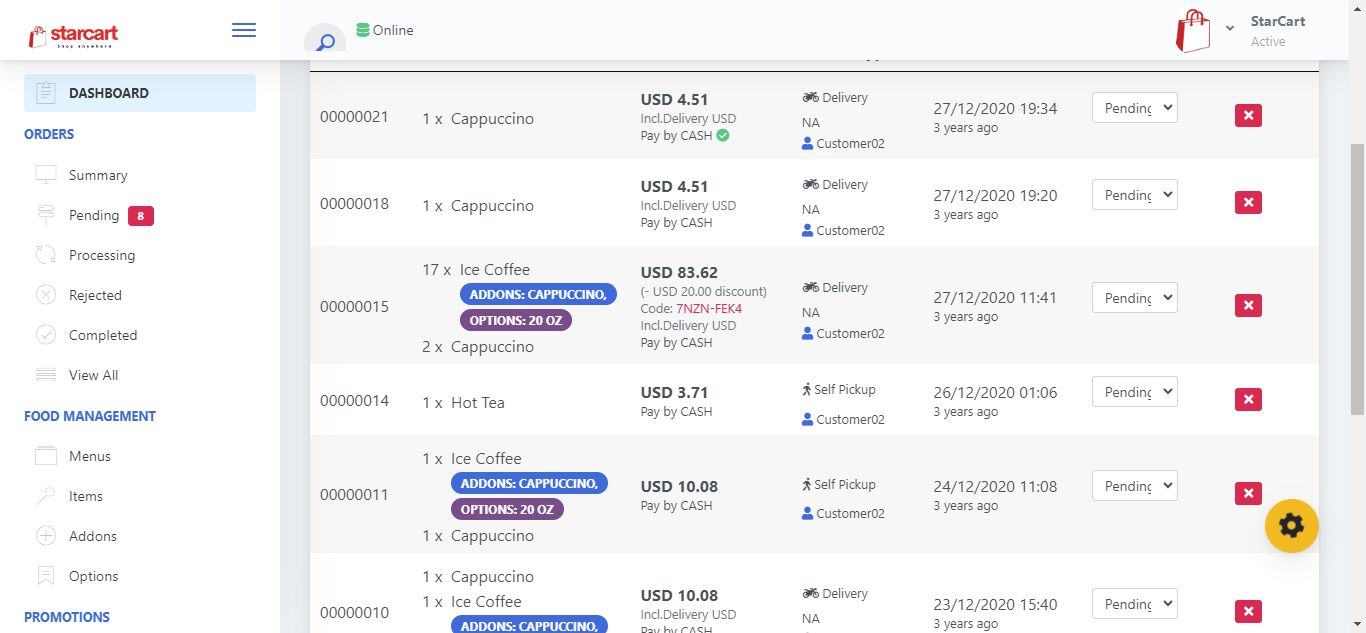Click the Menus sidebar icon
Viewport: 1366px width, 633px height.
coord(46,456)
